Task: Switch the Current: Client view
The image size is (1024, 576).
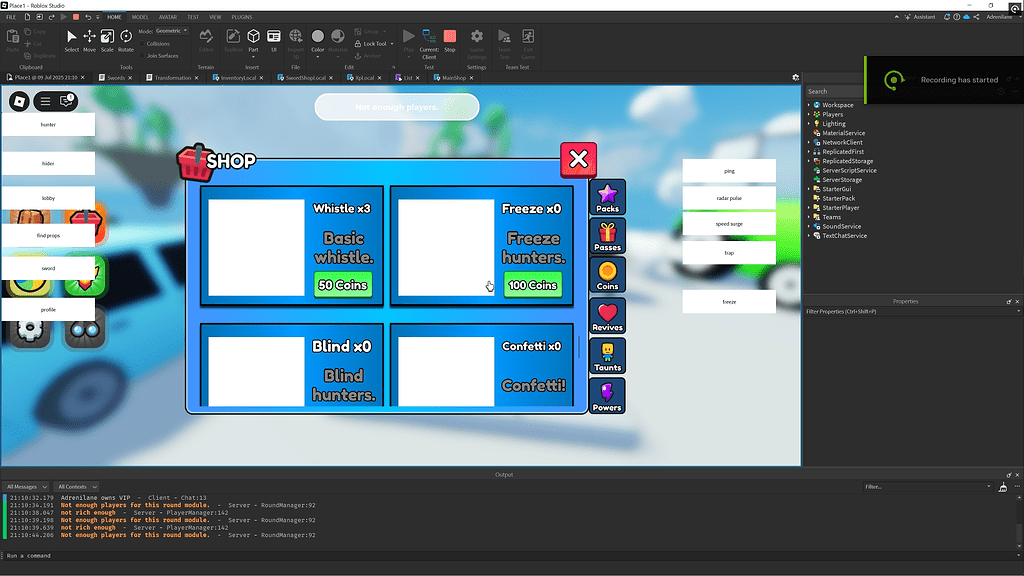Action: pos(429,43)
